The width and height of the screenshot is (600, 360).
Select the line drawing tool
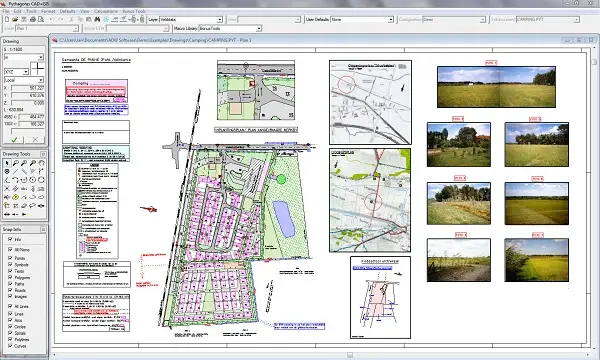click(x=16, y=171)
